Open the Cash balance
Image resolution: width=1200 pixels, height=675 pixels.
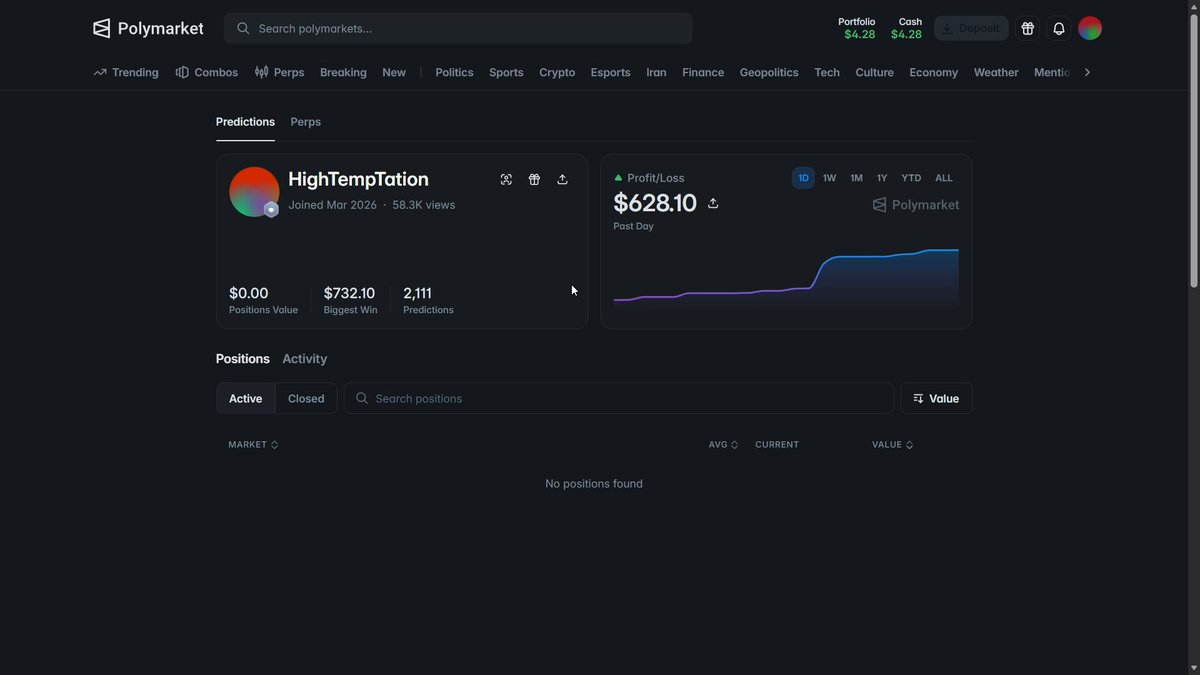click(x=907, y=28)
